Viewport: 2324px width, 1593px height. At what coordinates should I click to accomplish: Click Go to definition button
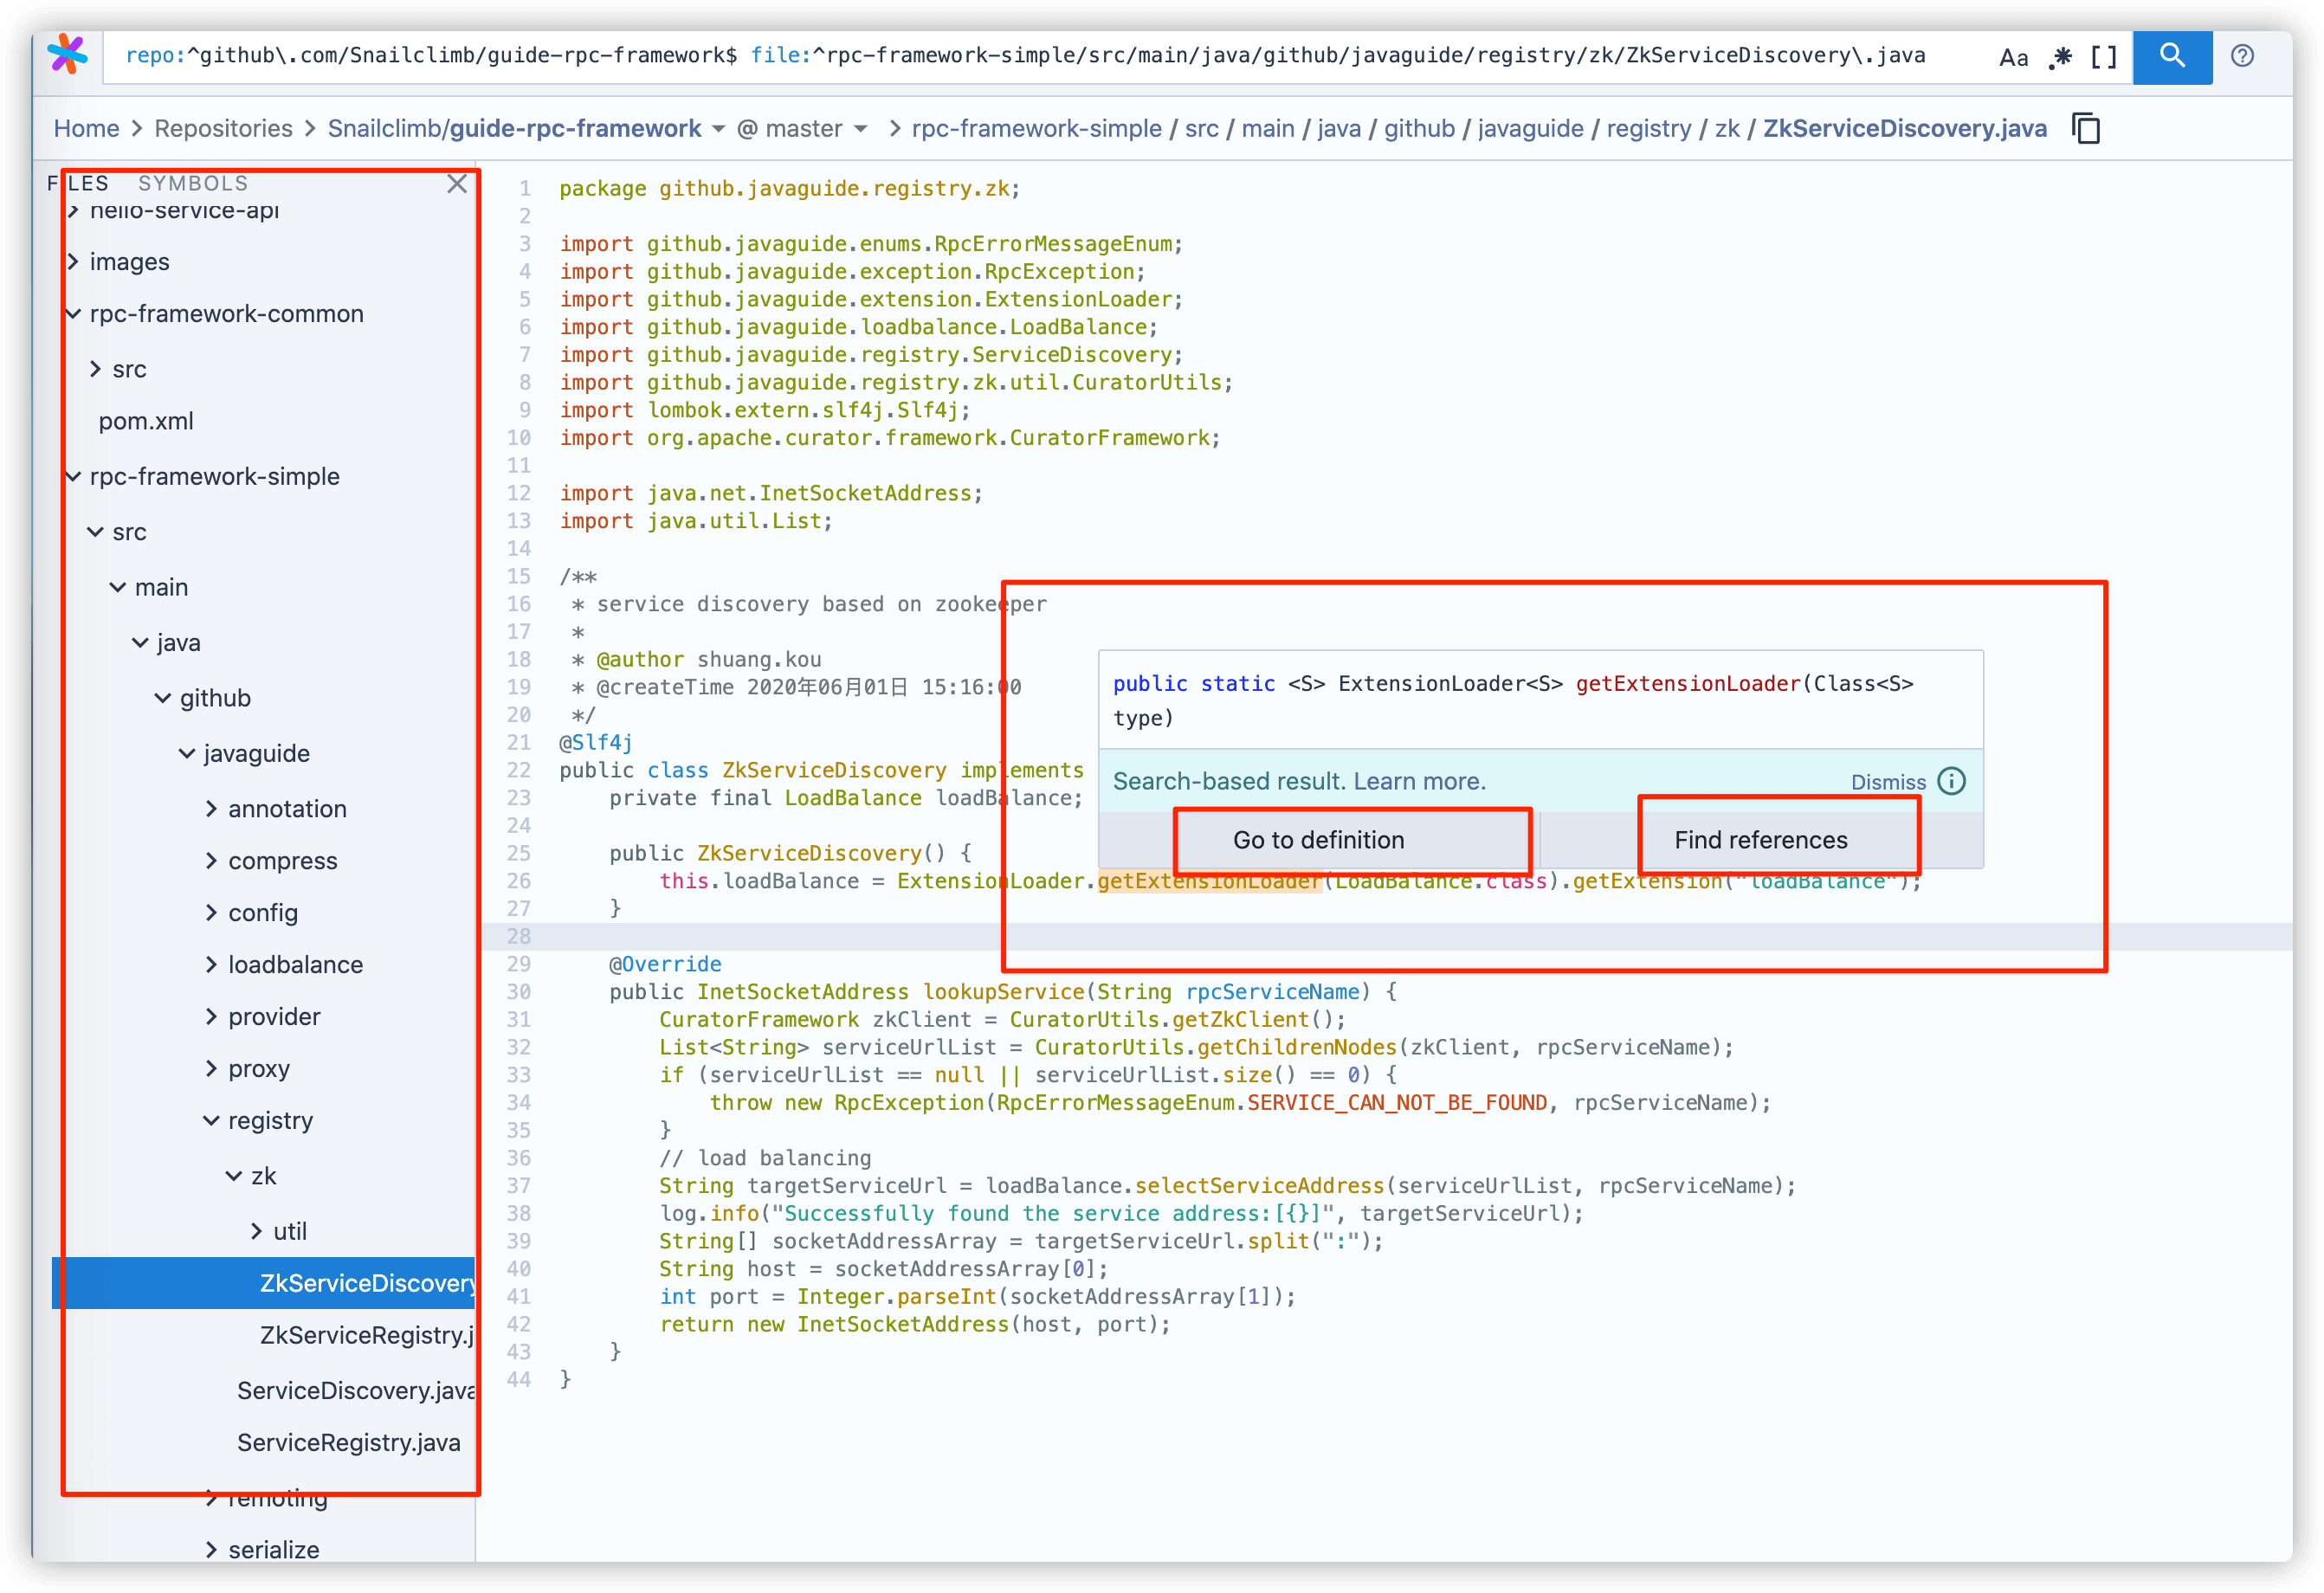point(1318,840)
